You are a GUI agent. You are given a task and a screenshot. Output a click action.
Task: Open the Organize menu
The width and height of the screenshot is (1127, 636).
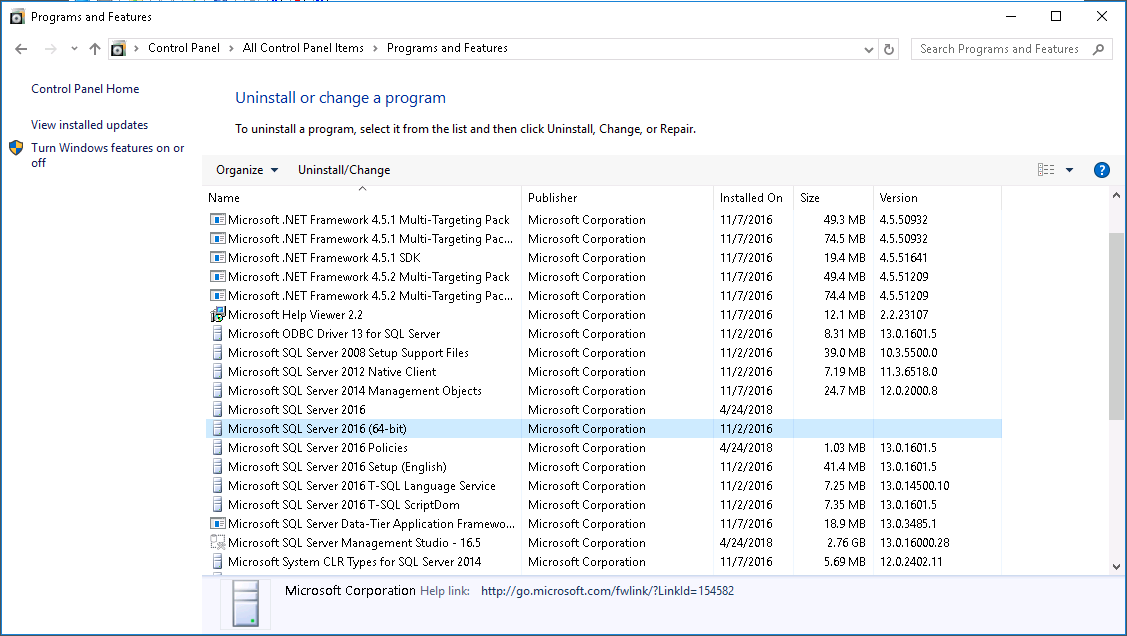tap(247, 170)
